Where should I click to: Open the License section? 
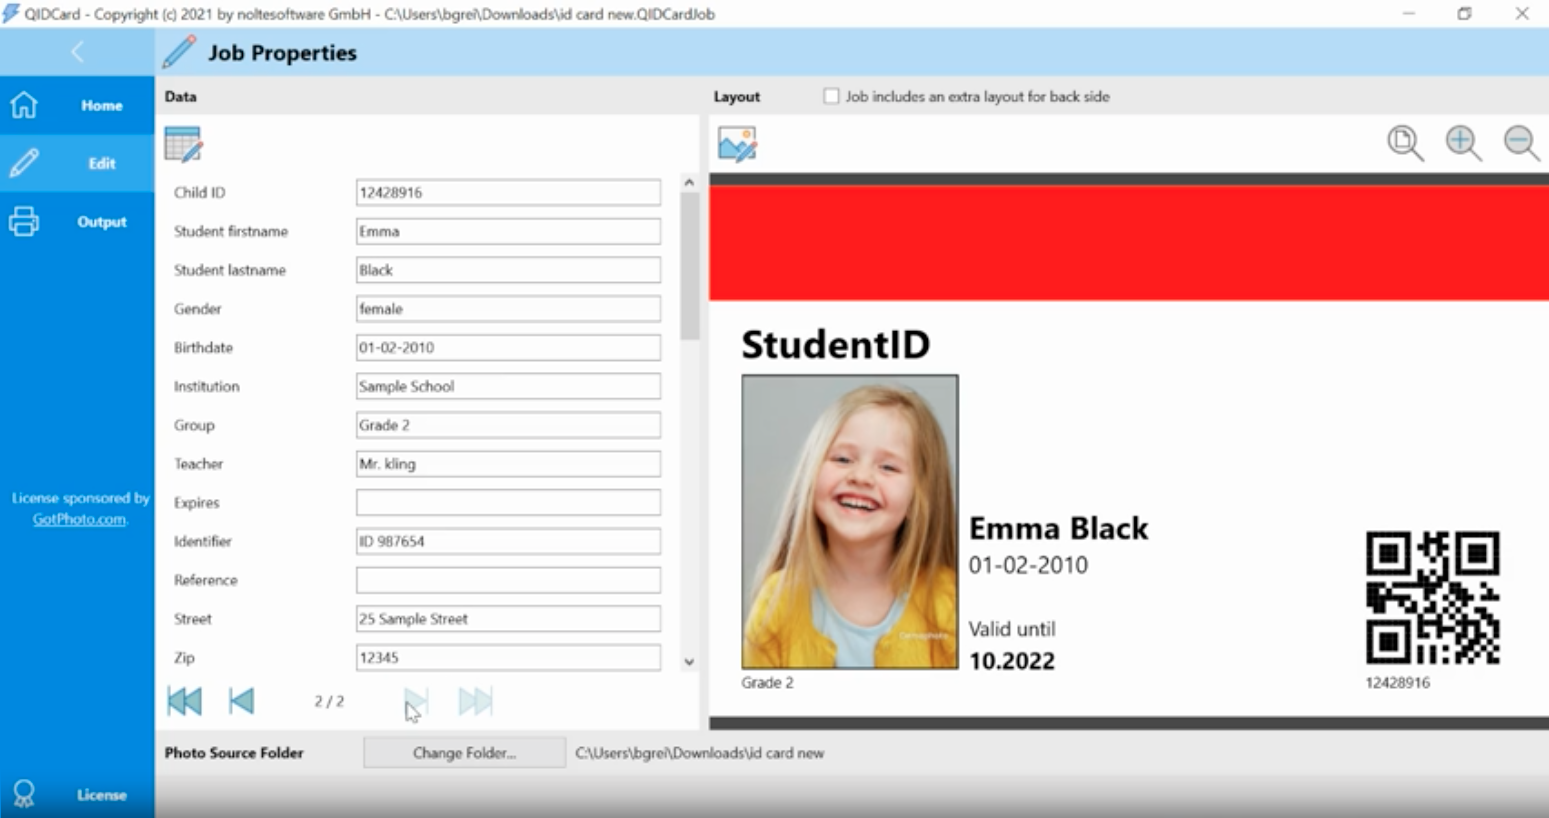77,794
